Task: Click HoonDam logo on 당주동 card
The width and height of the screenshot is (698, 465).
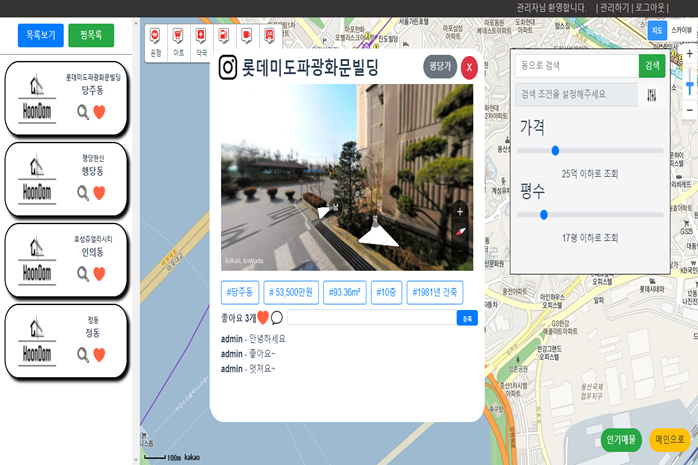Action: [37, 99]
